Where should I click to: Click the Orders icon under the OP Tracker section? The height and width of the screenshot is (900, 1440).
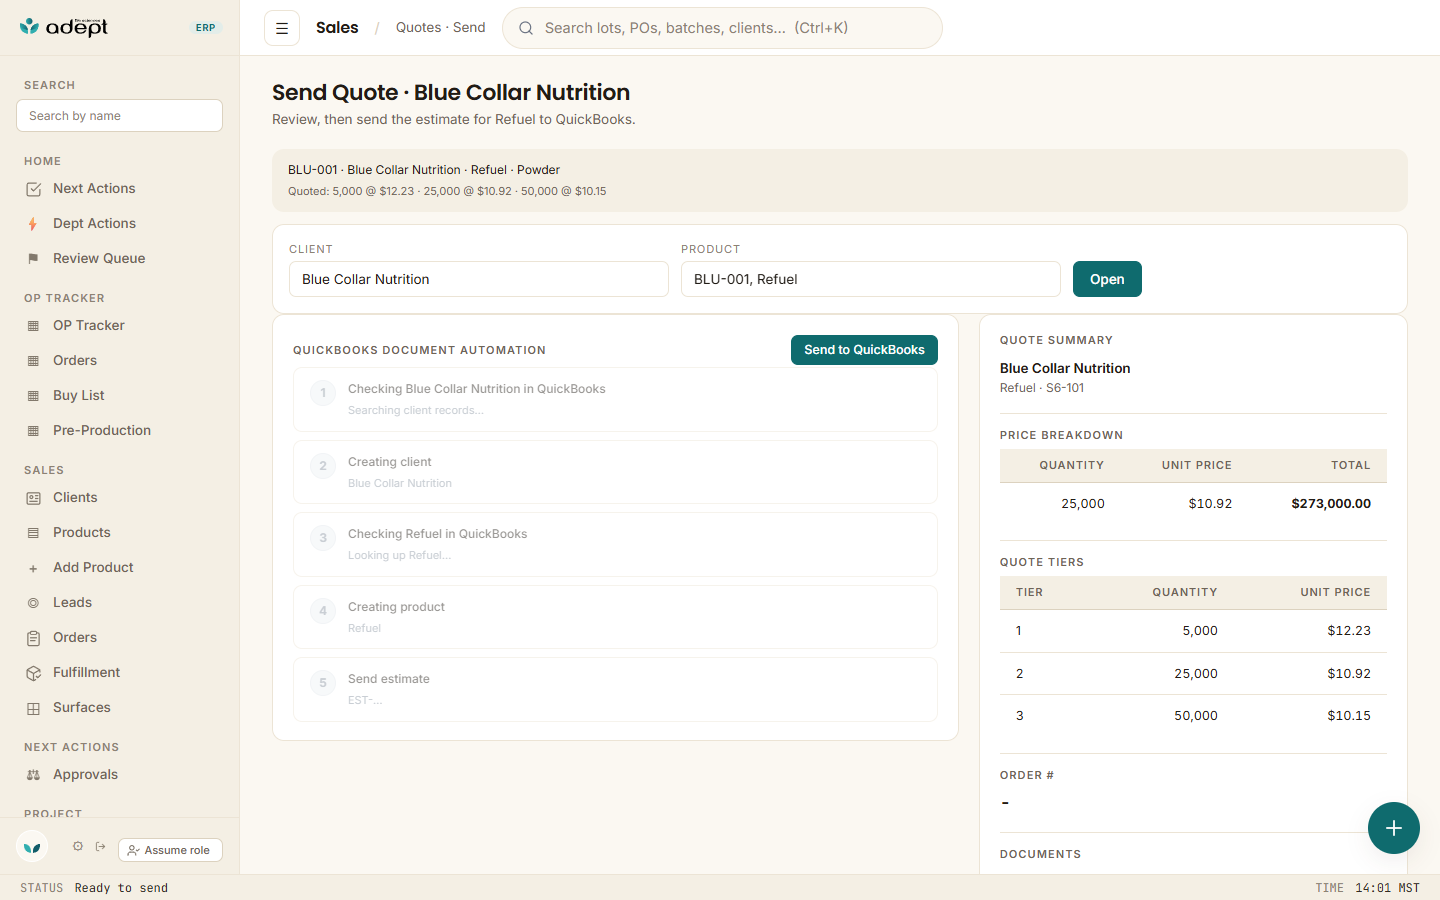(x=33, y=361)
